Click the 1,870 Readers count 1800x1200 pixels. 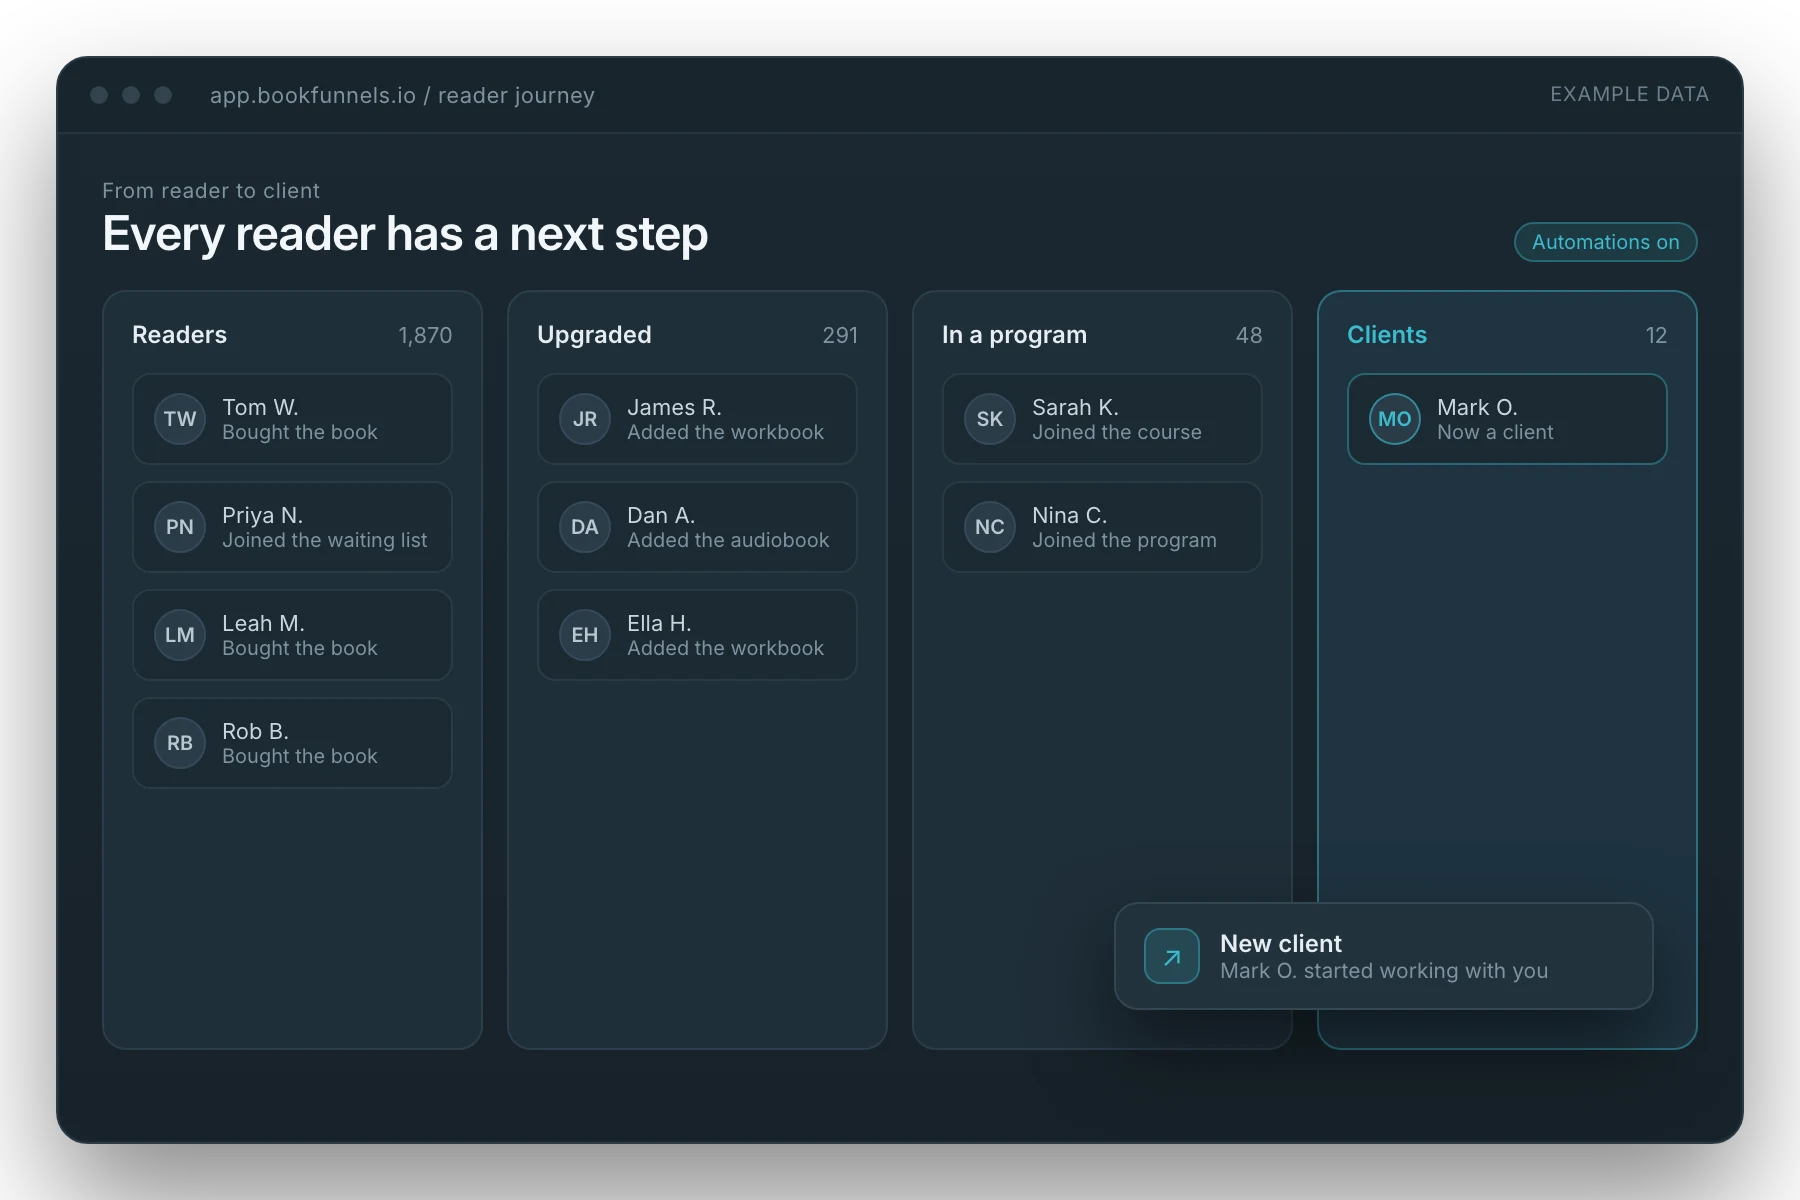(x=425, y=335)
